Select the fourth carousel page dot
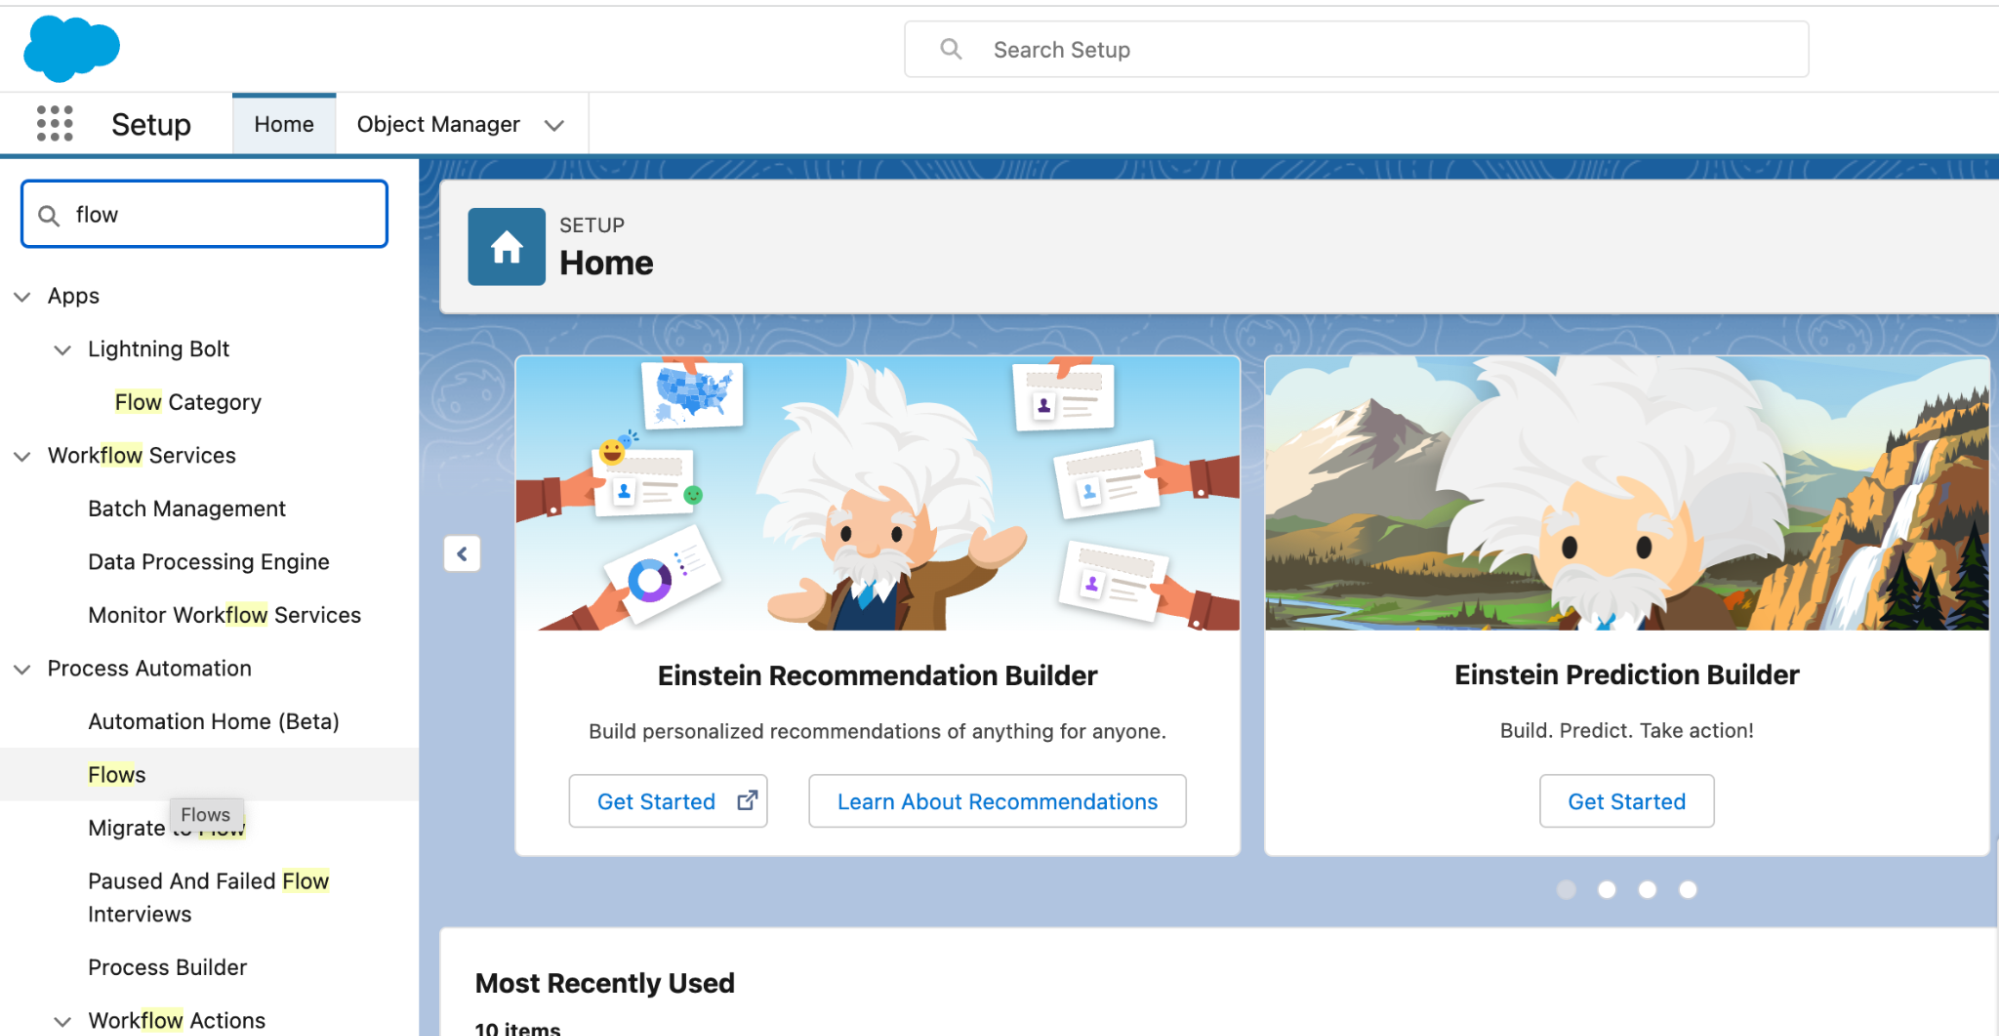The image size is (1999, 1036). click(1687, 889)
